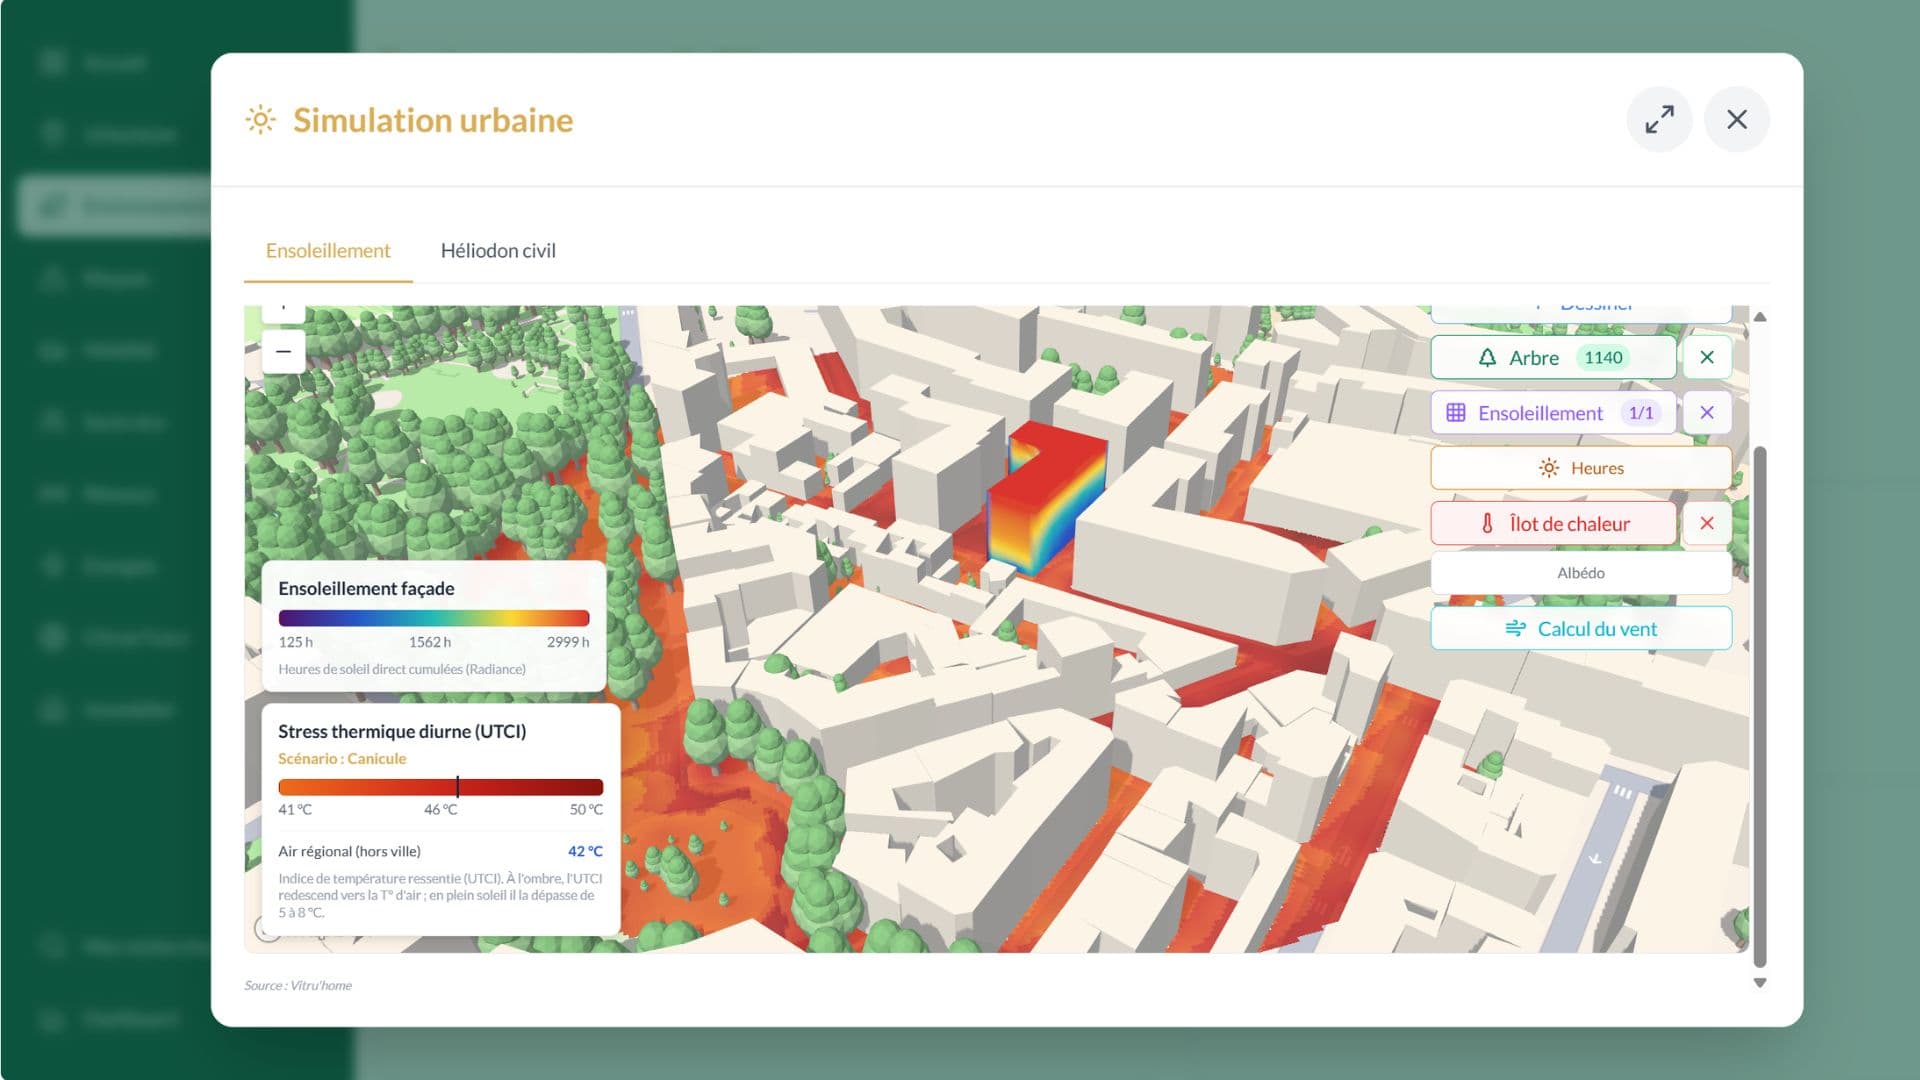
Task: Remove the Ensoleillement layer with its X
Action: (x=1707, y=413)
